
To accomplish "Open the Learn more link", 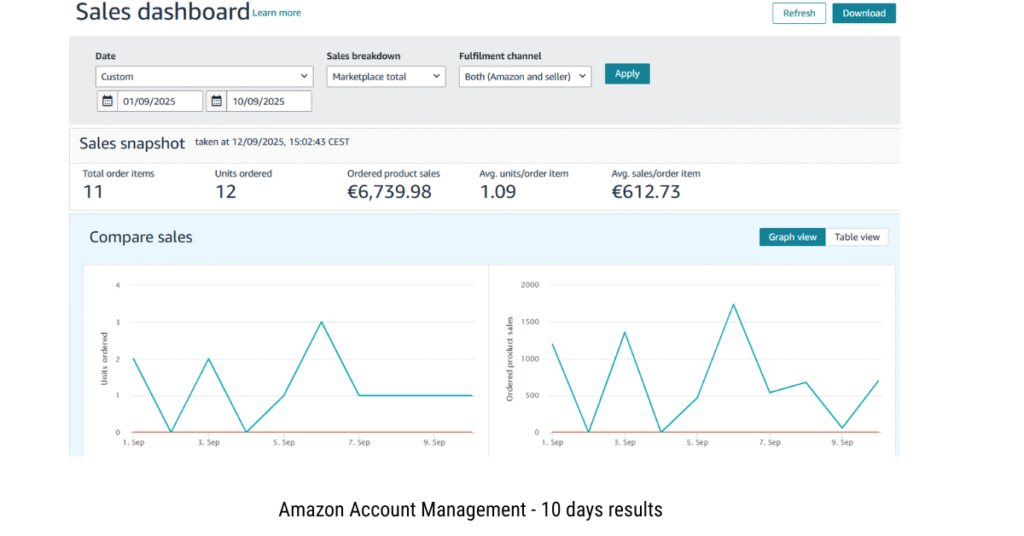I will click(x=277, y=13).
